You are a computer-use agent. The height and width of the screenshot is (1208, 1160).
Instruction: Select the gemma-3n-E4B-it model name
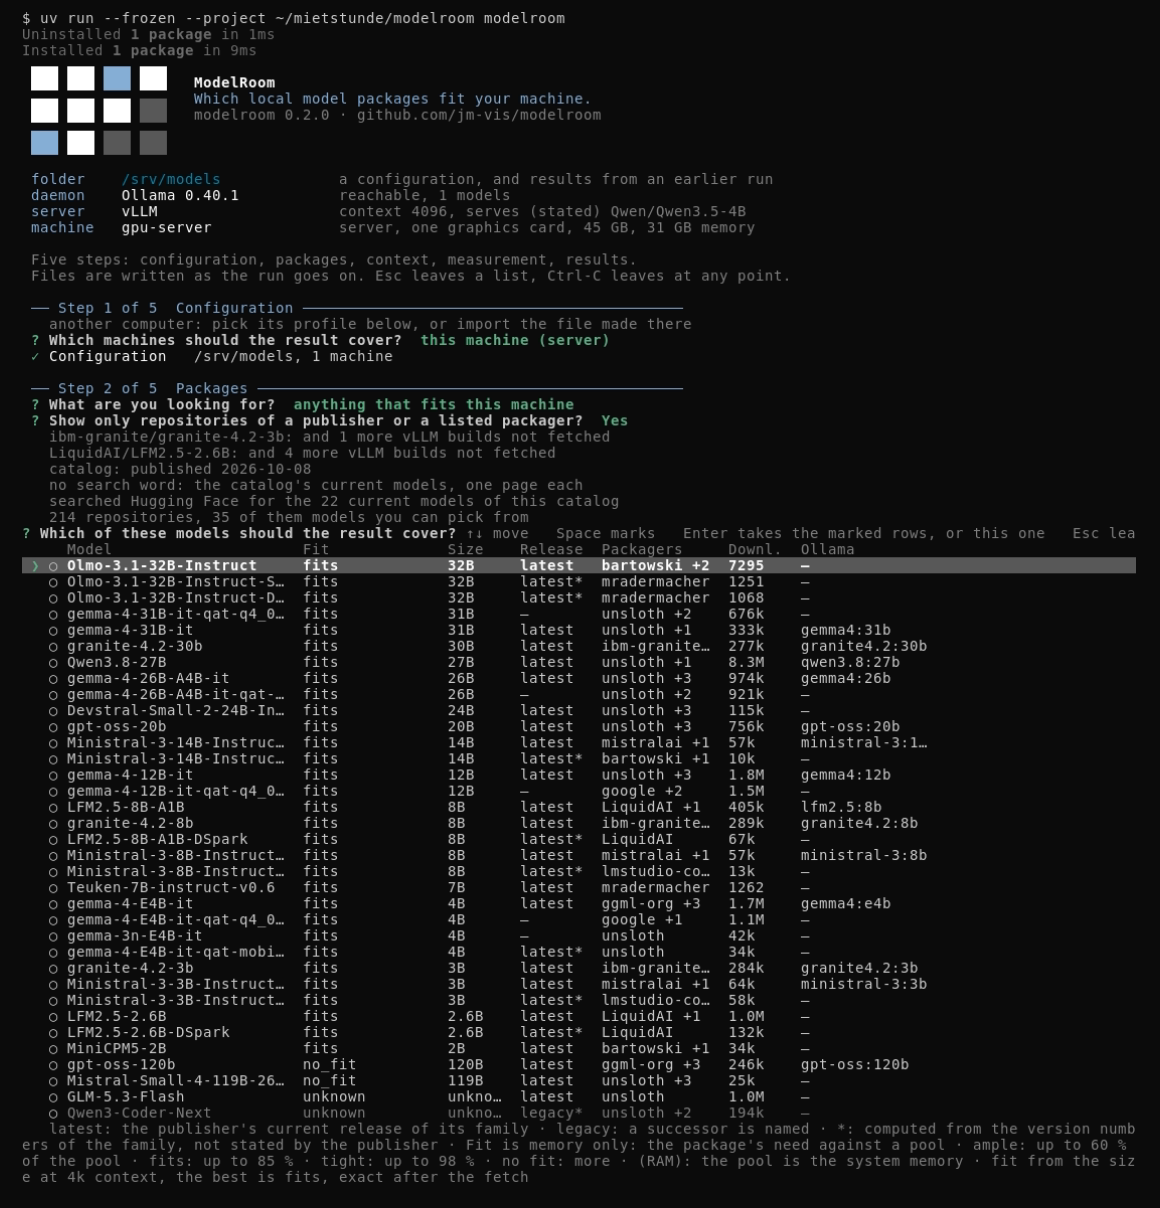pyautogui.click(x=134, y=936)
